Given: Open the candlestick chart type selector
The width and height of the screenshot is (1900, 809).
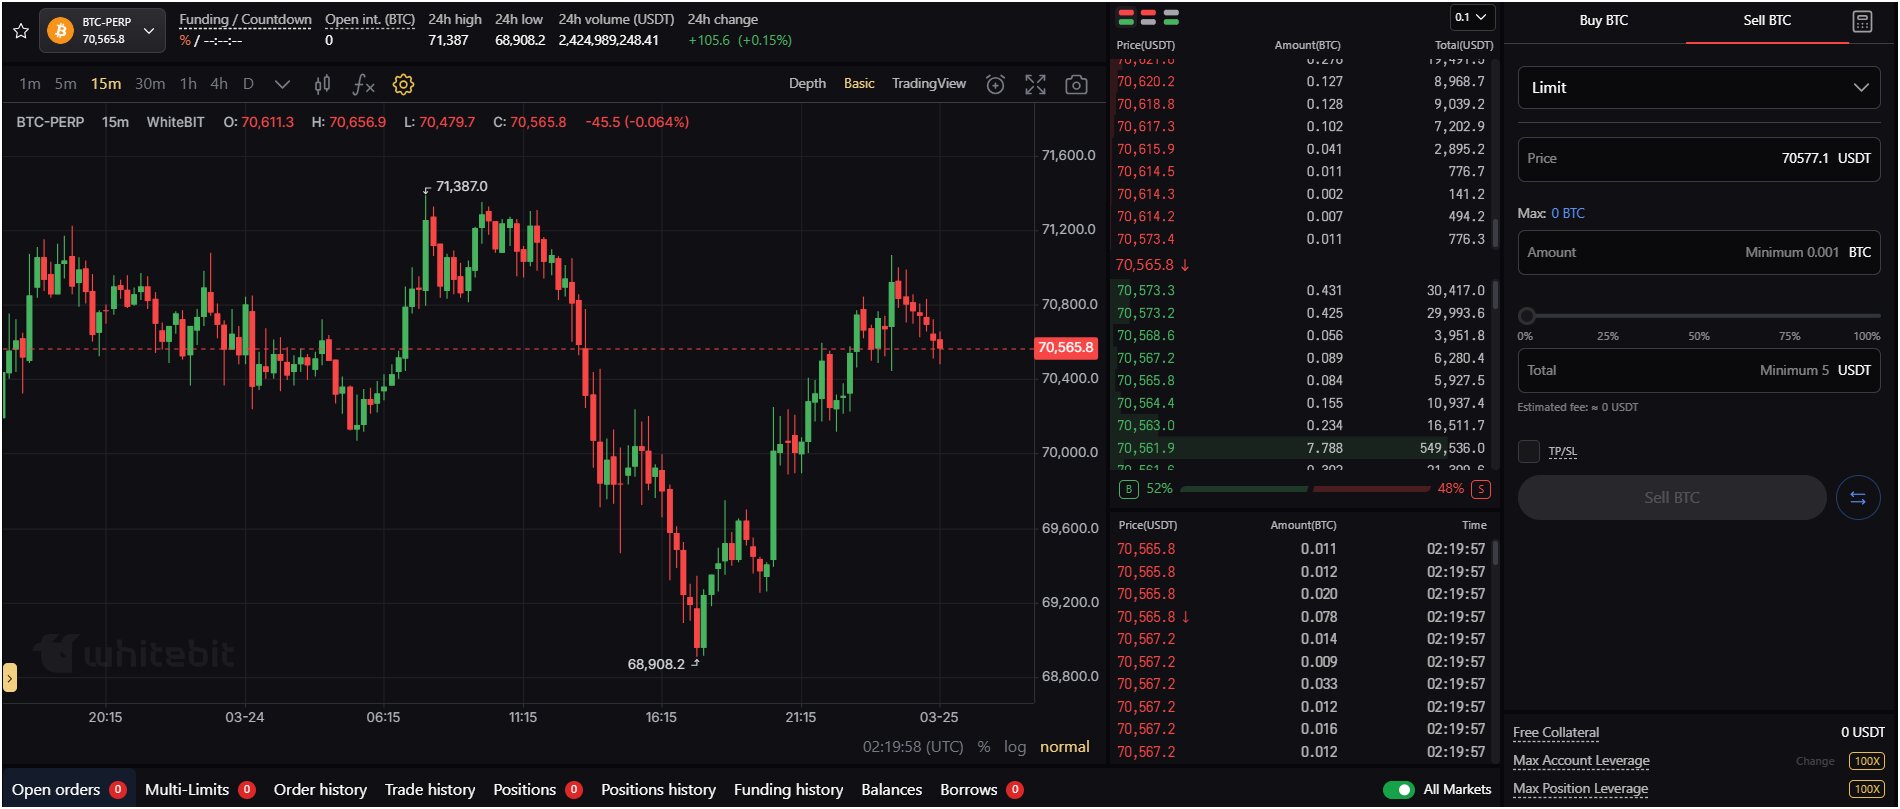Looking at the screenshot, I should (x=322, y=85).
